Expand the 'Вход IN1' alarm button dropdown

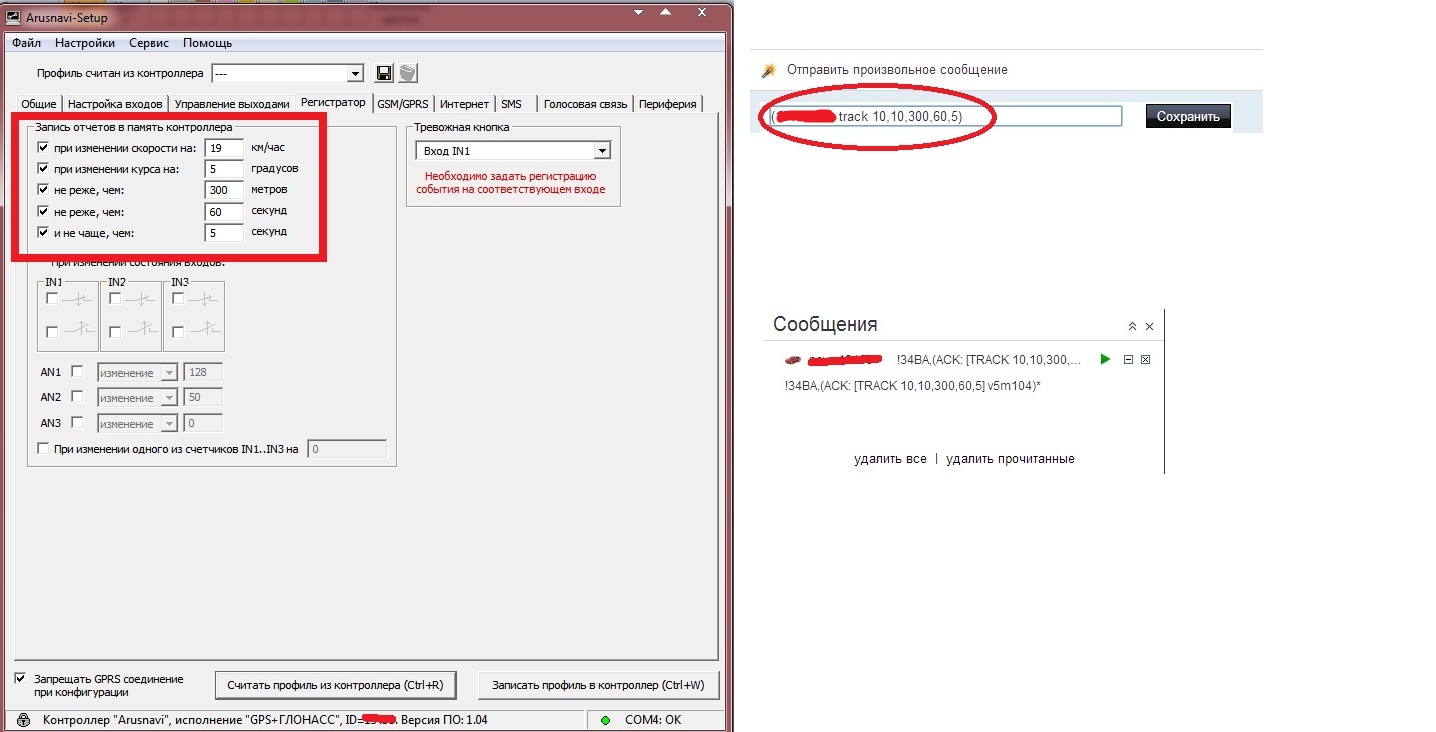coord(601,151)
